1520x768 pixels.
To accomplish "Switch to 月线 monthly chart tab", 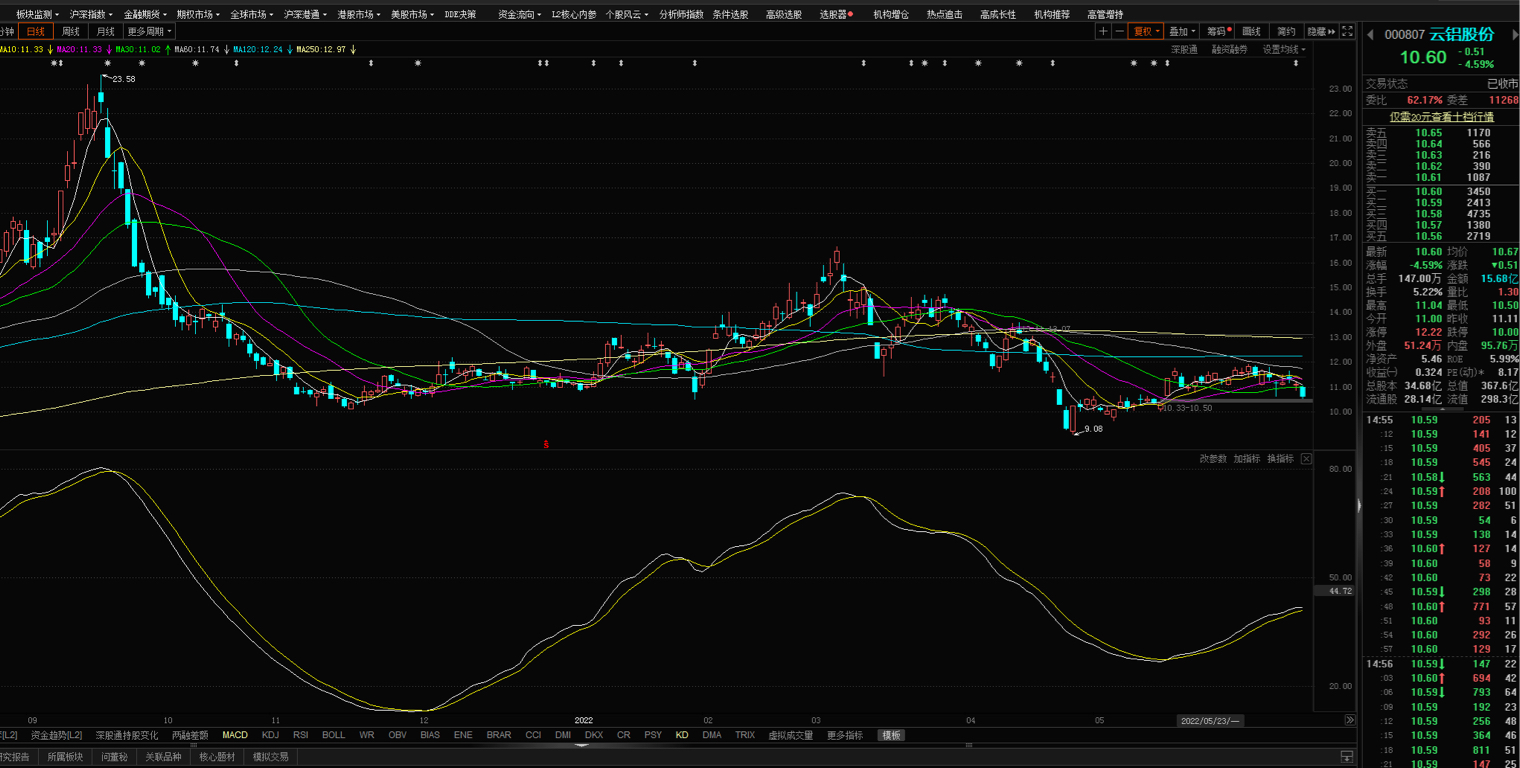I will pos(105,31).
